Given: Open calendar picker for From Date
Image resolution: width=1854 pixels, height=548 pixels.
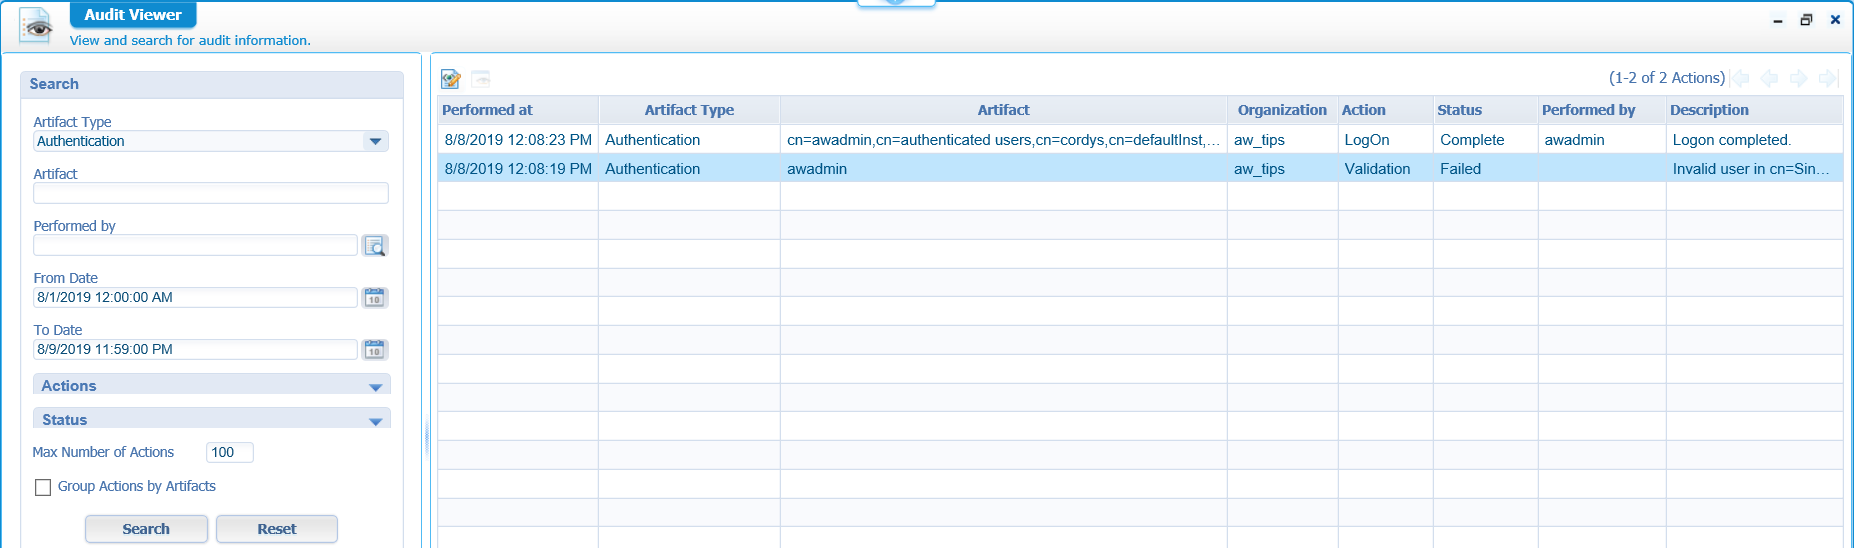Looking at the screenshot, I should (x=375, y=298).
